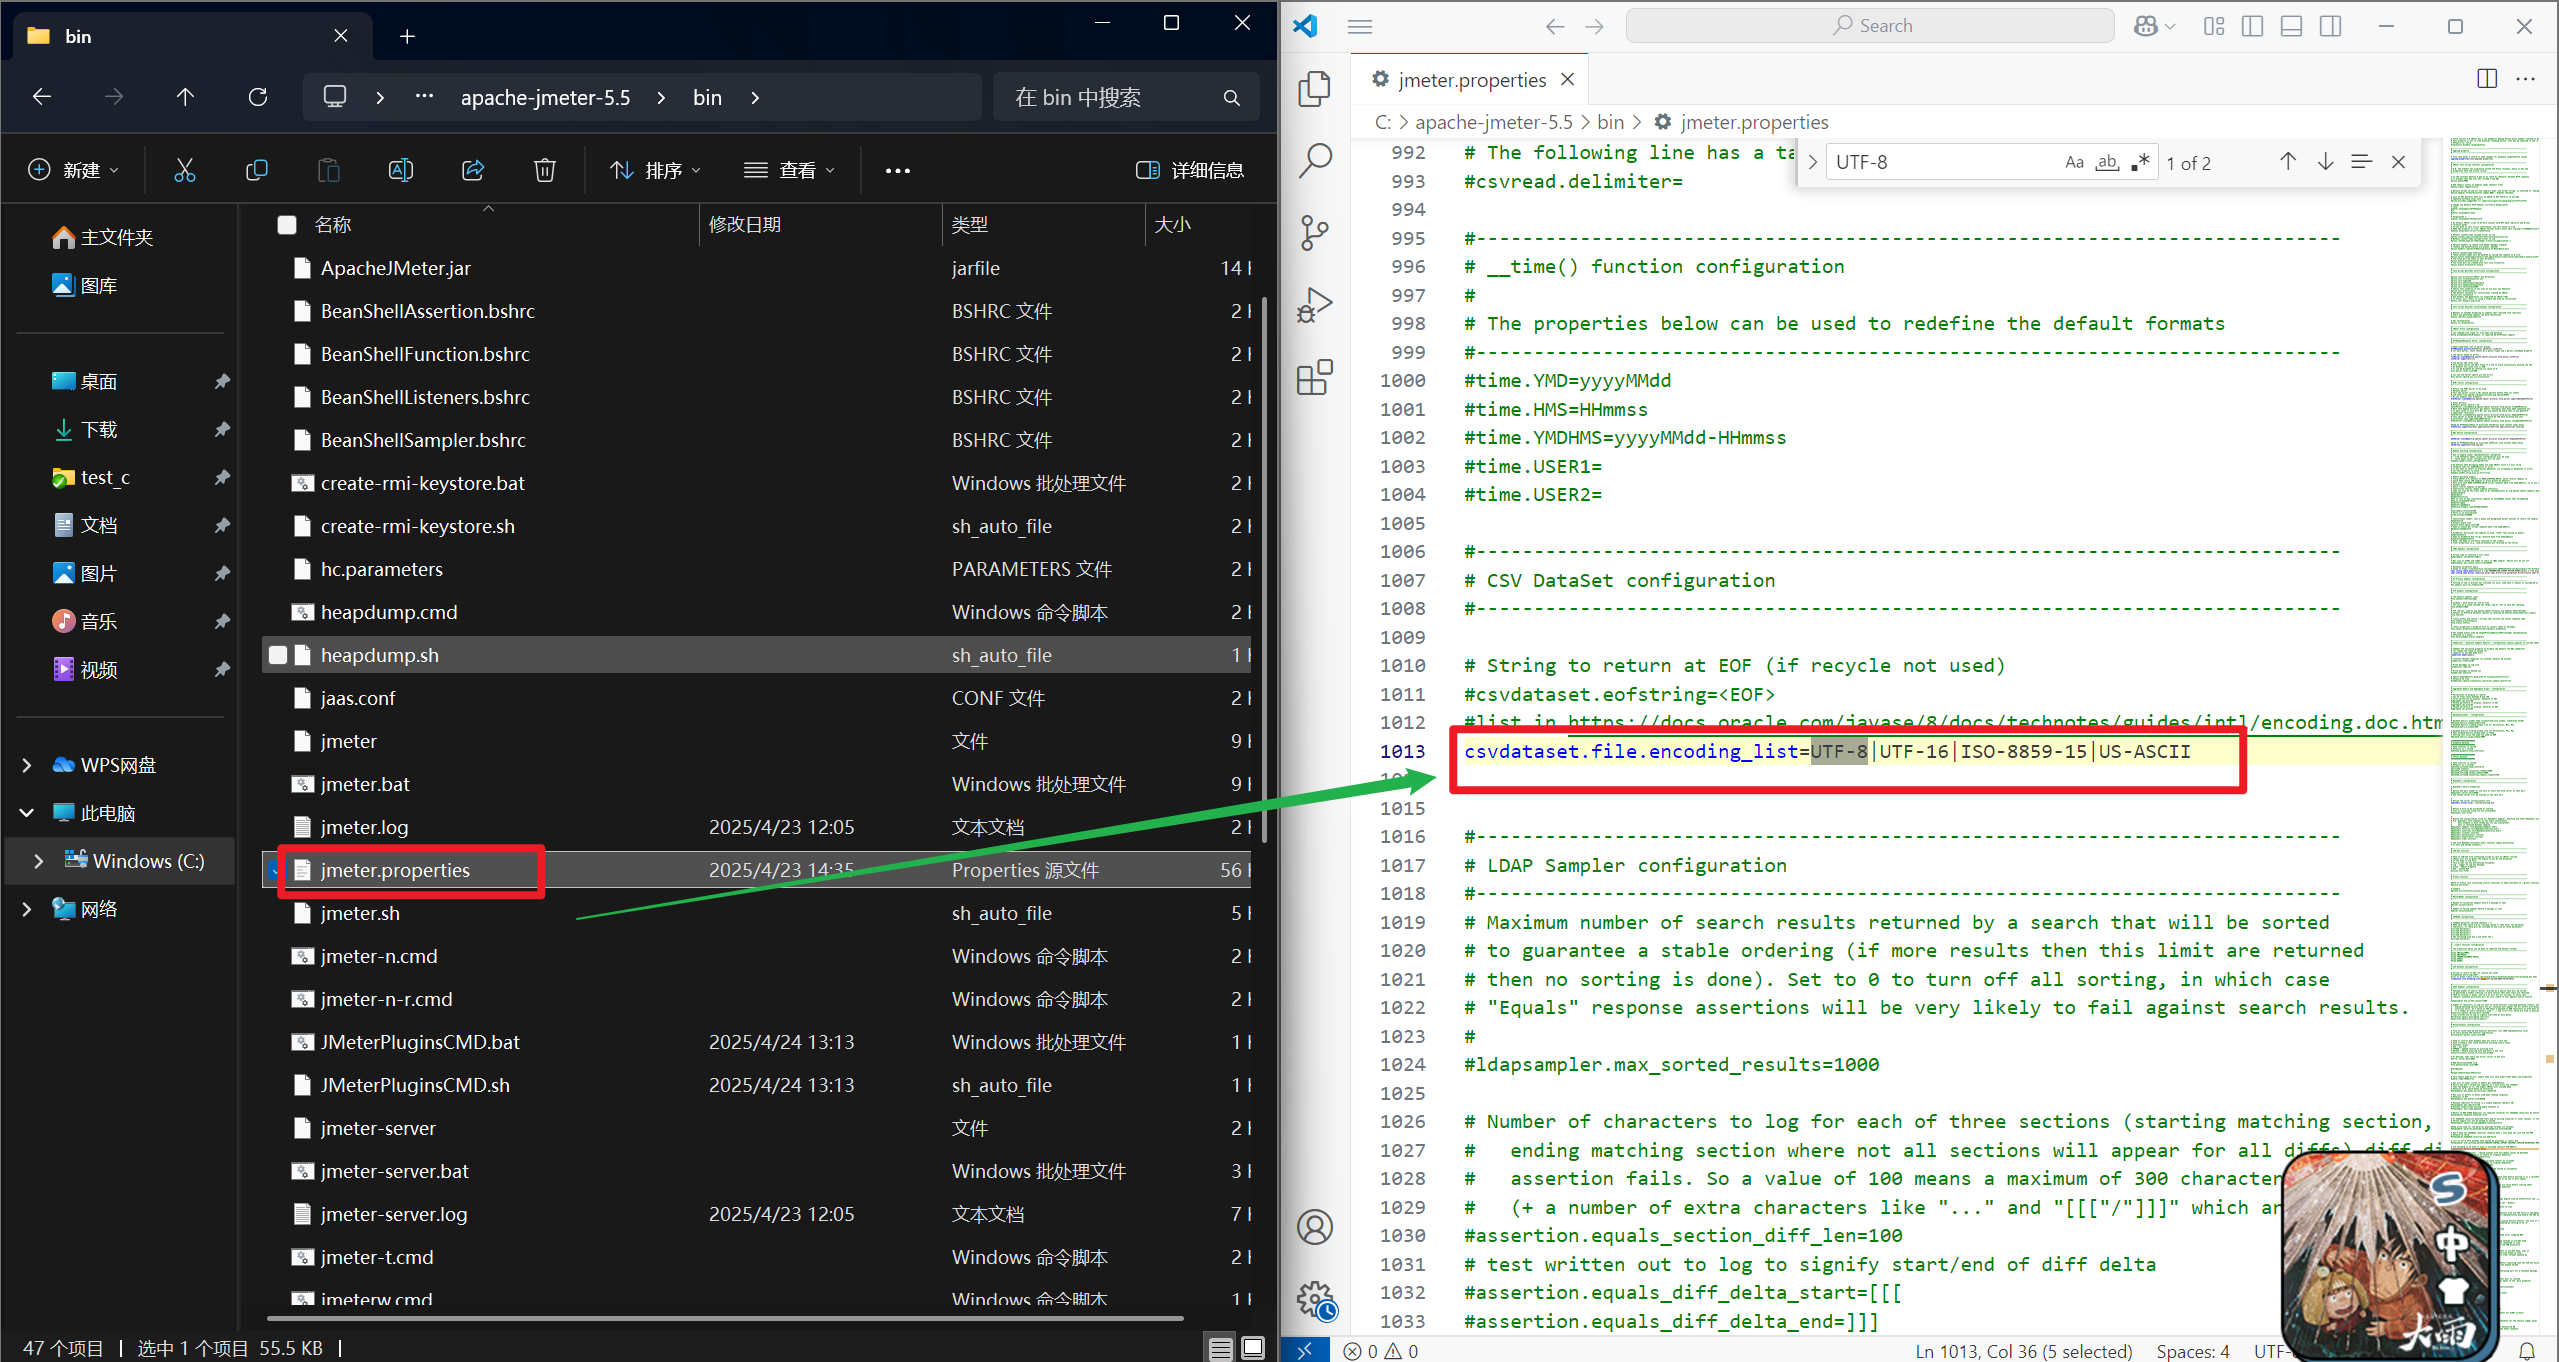Image resolution: width=2559 pixels, height=1362 pixels.
Task: Open the VS Code hamburger menu
Action: [1359, 26]
